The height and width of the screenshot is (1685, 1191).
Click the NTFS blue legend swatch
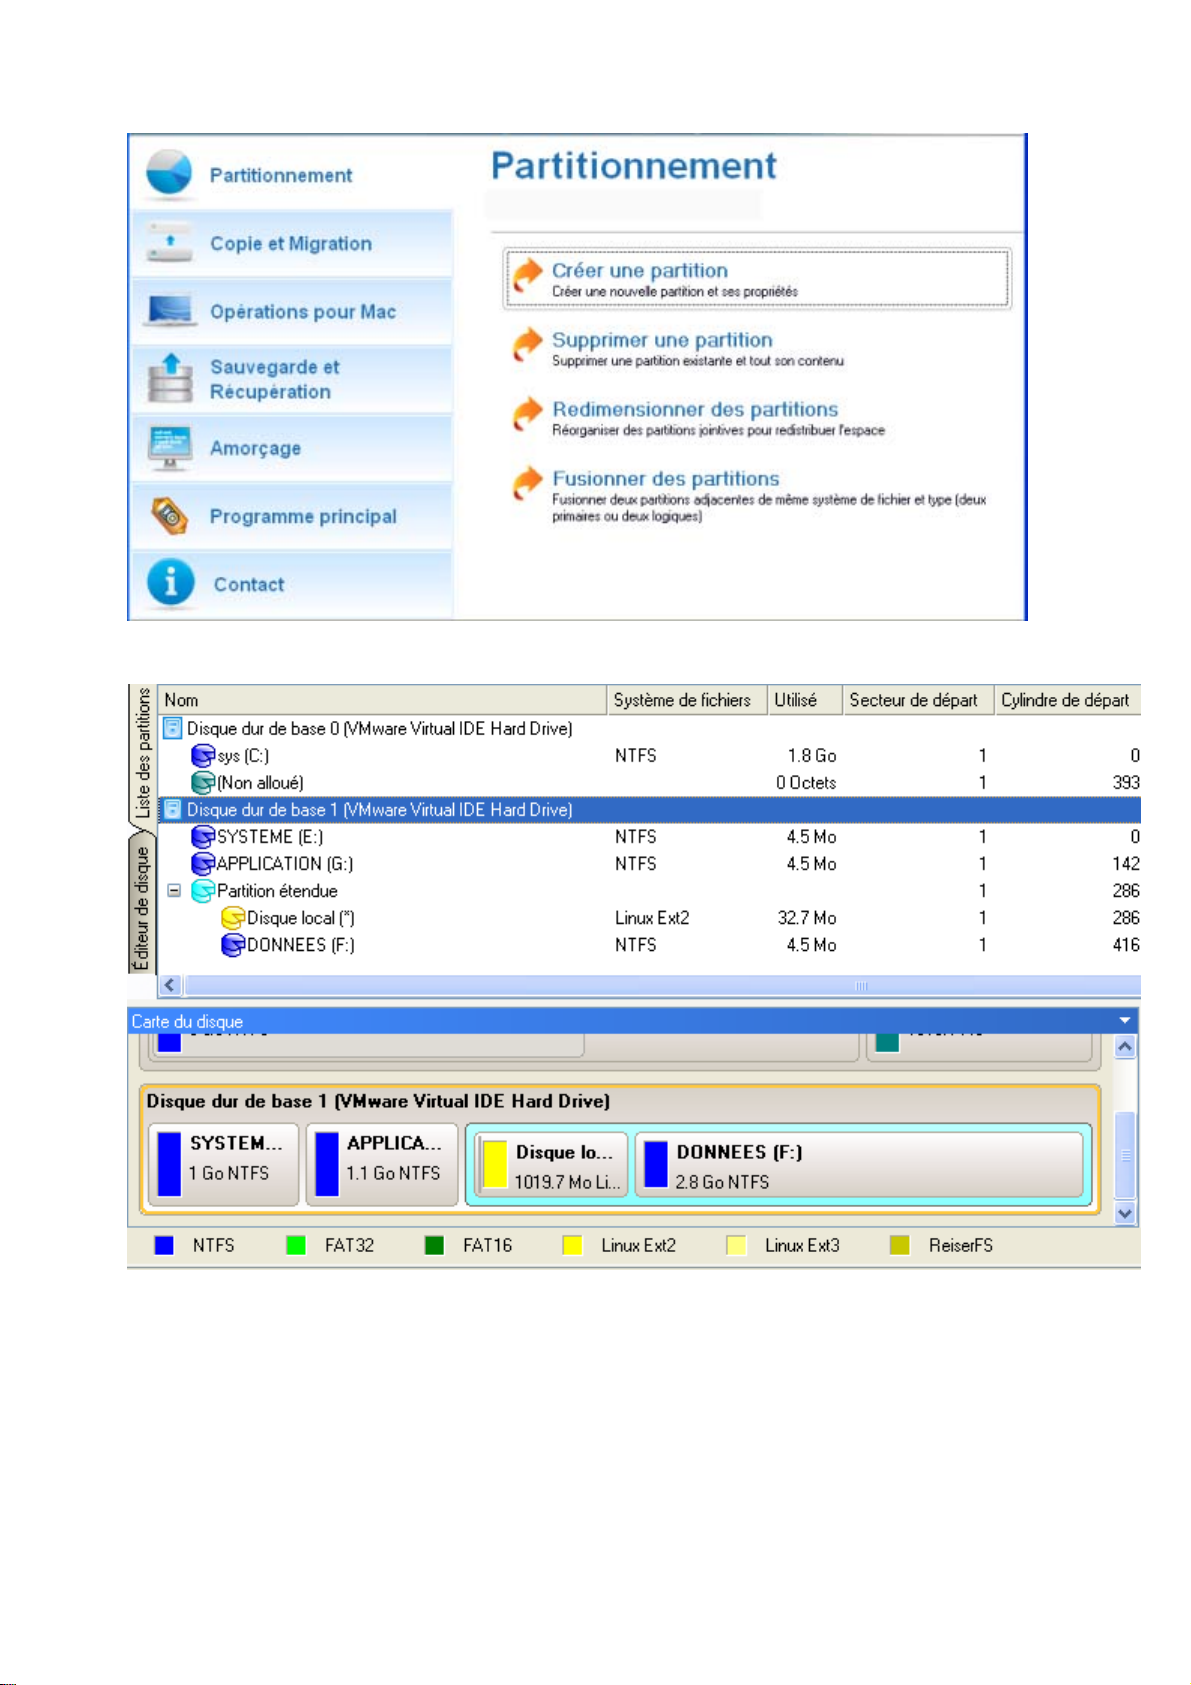point(164,1245)
